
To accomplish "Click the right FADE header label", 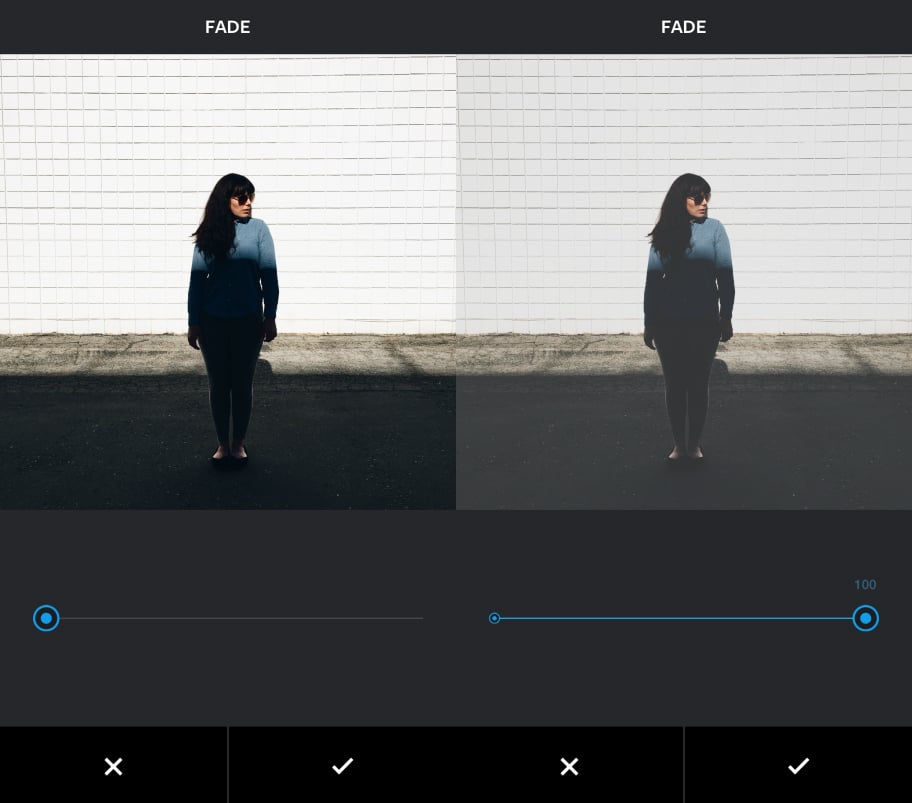I will pyautogui.click(x=683, y=27).
